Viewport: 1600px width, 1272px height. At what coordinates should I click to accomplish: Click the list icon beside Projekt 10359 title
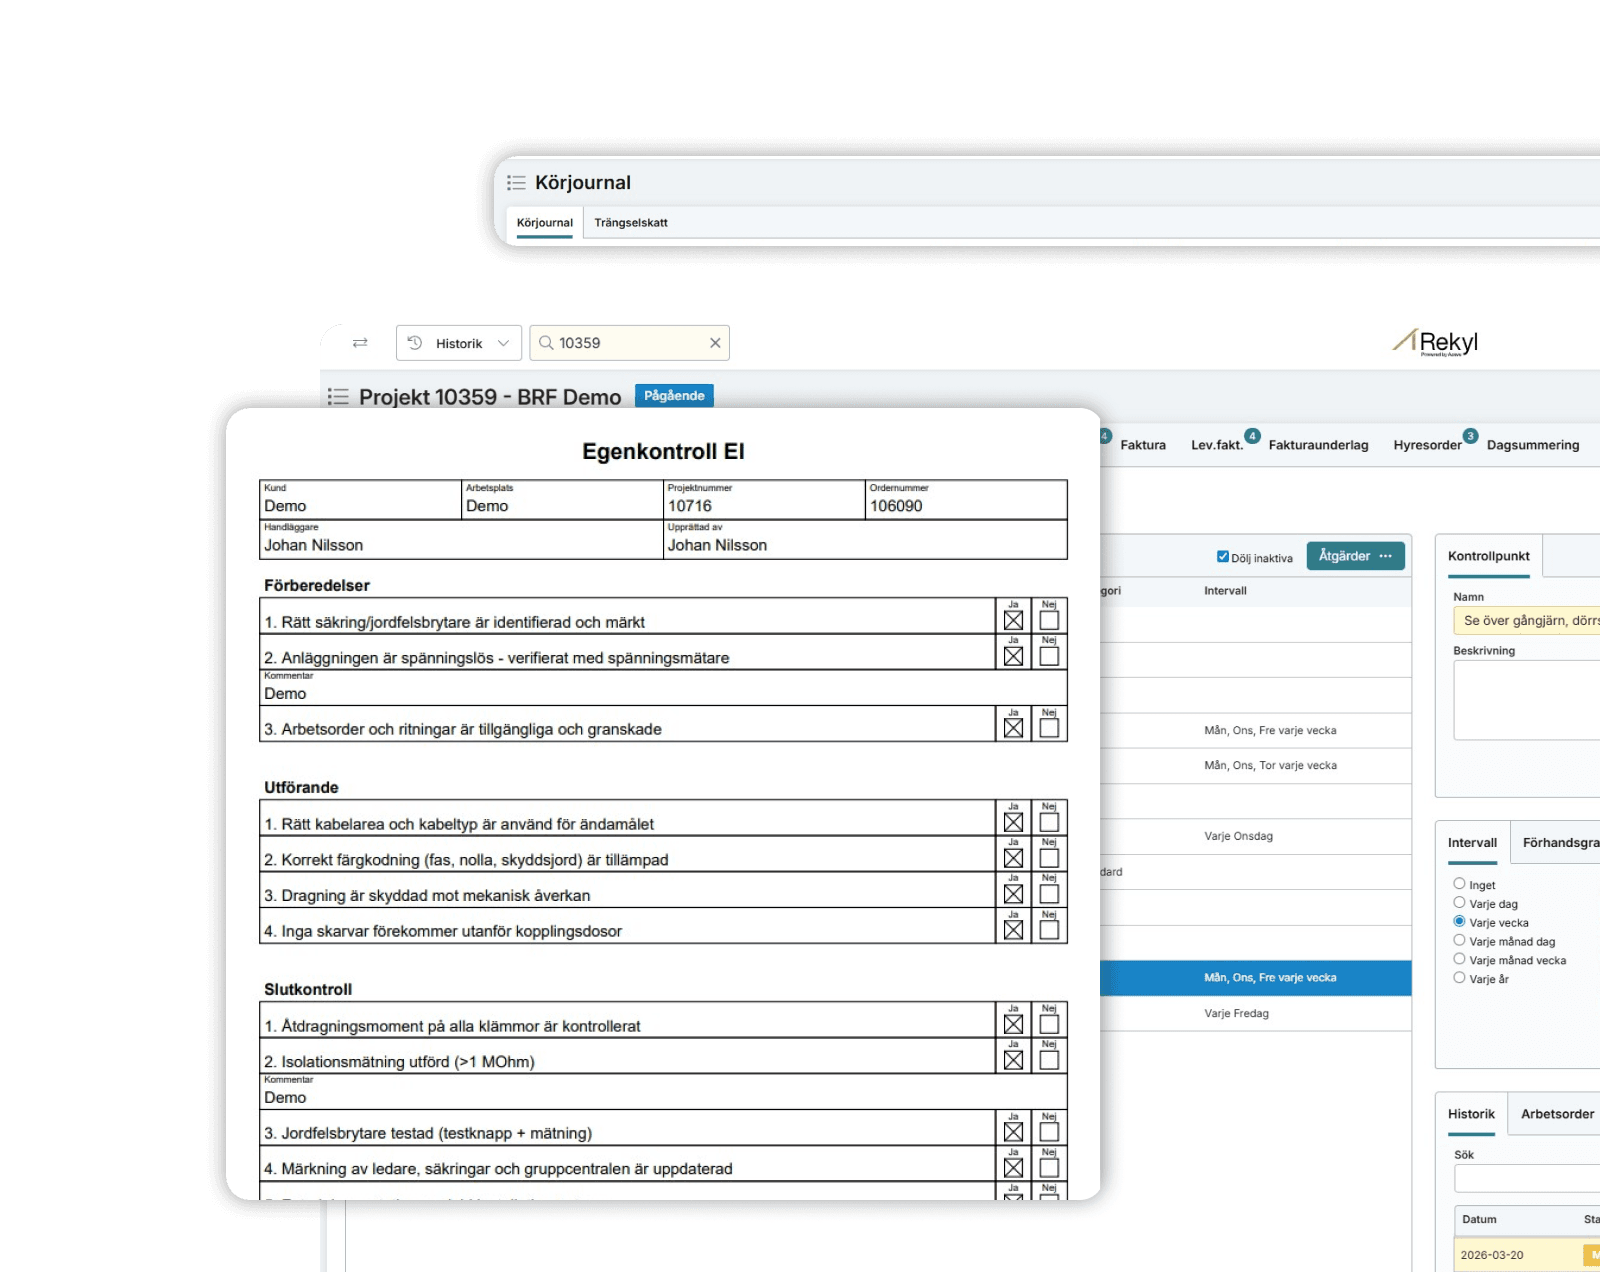click(338, 397)
